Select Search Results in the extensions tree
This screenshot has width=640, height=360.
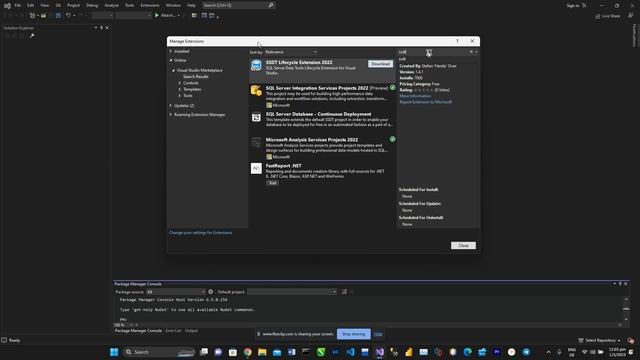(x=196, y=76)
